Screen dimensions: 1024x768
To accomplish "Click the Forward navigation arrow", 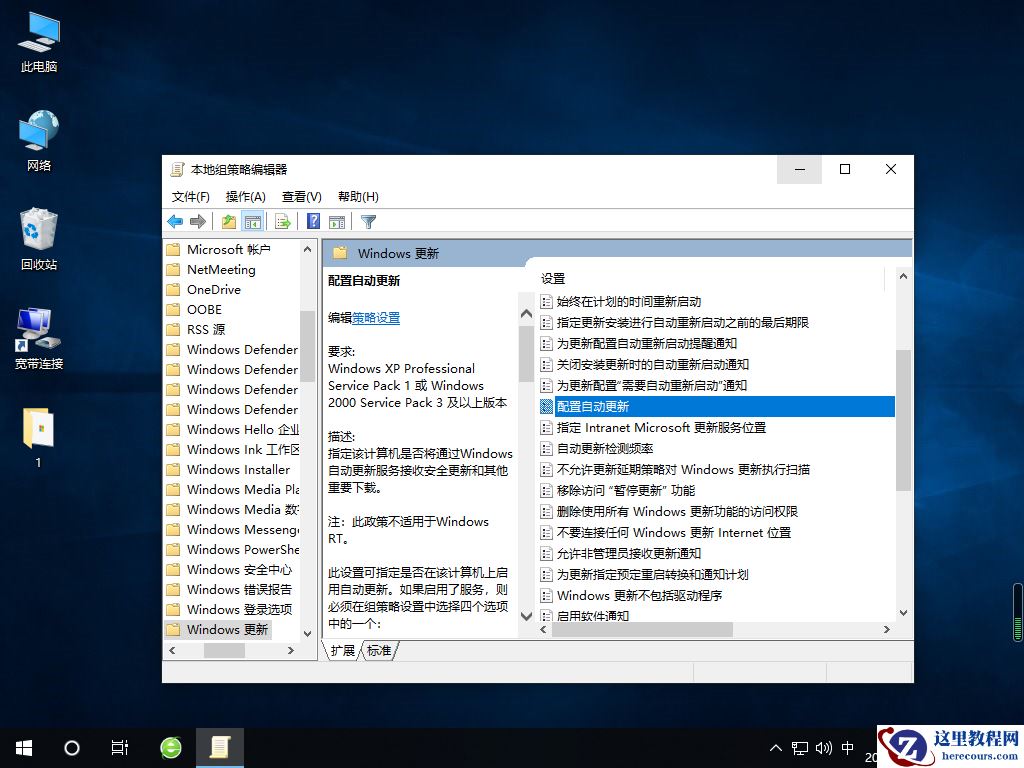I will point(200,221).
